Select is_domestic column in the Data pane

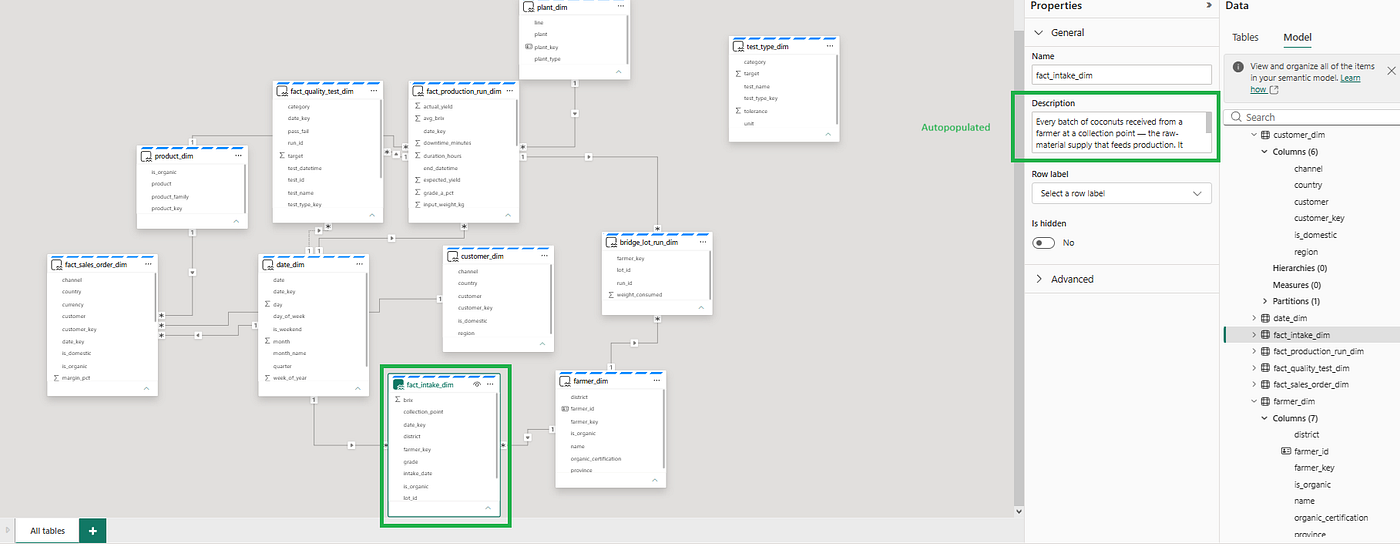click(x=1315, y=235)
